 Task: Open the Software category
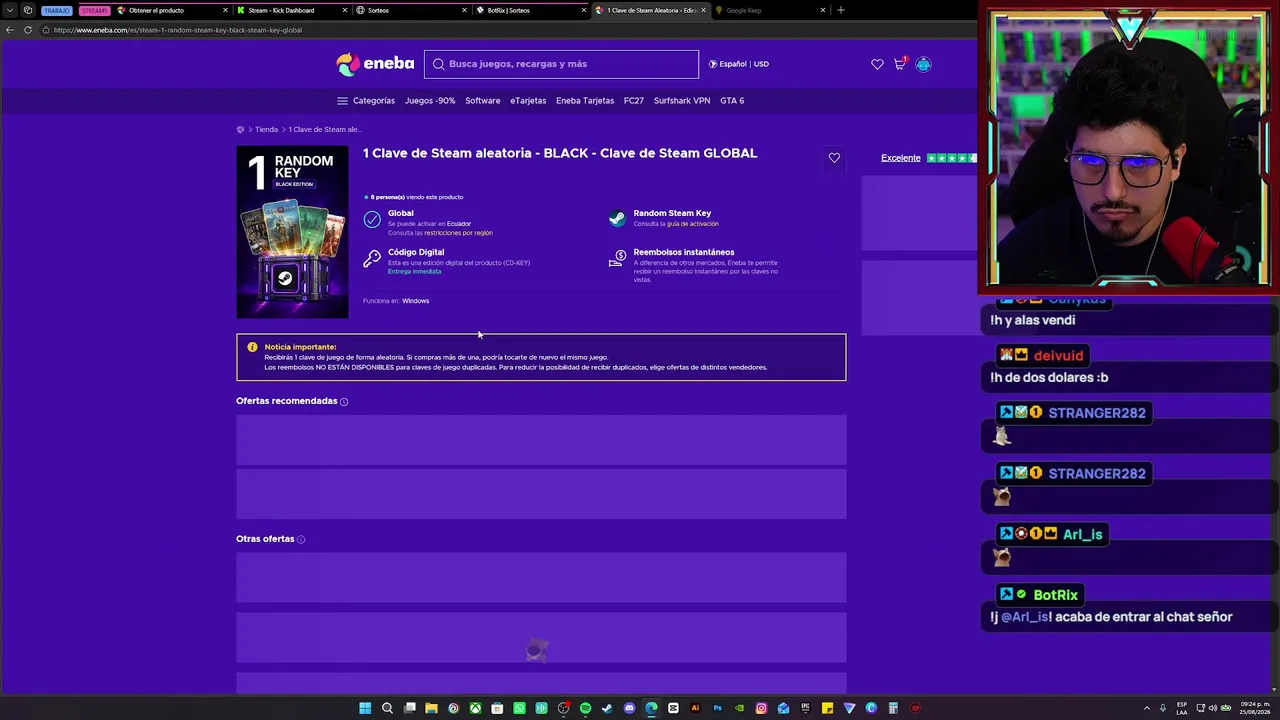click(x=482, y=101)
